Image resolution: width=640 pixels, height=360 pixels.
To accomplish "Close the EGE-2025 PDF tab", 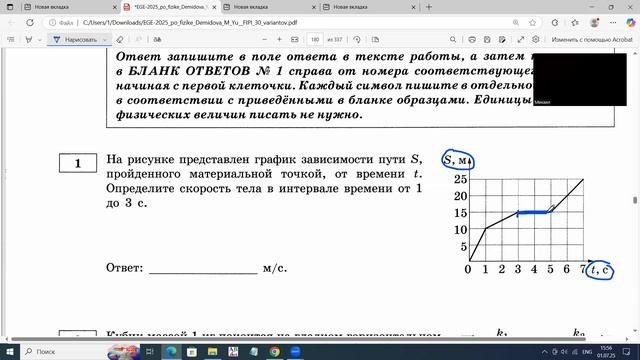I will 214,7.
